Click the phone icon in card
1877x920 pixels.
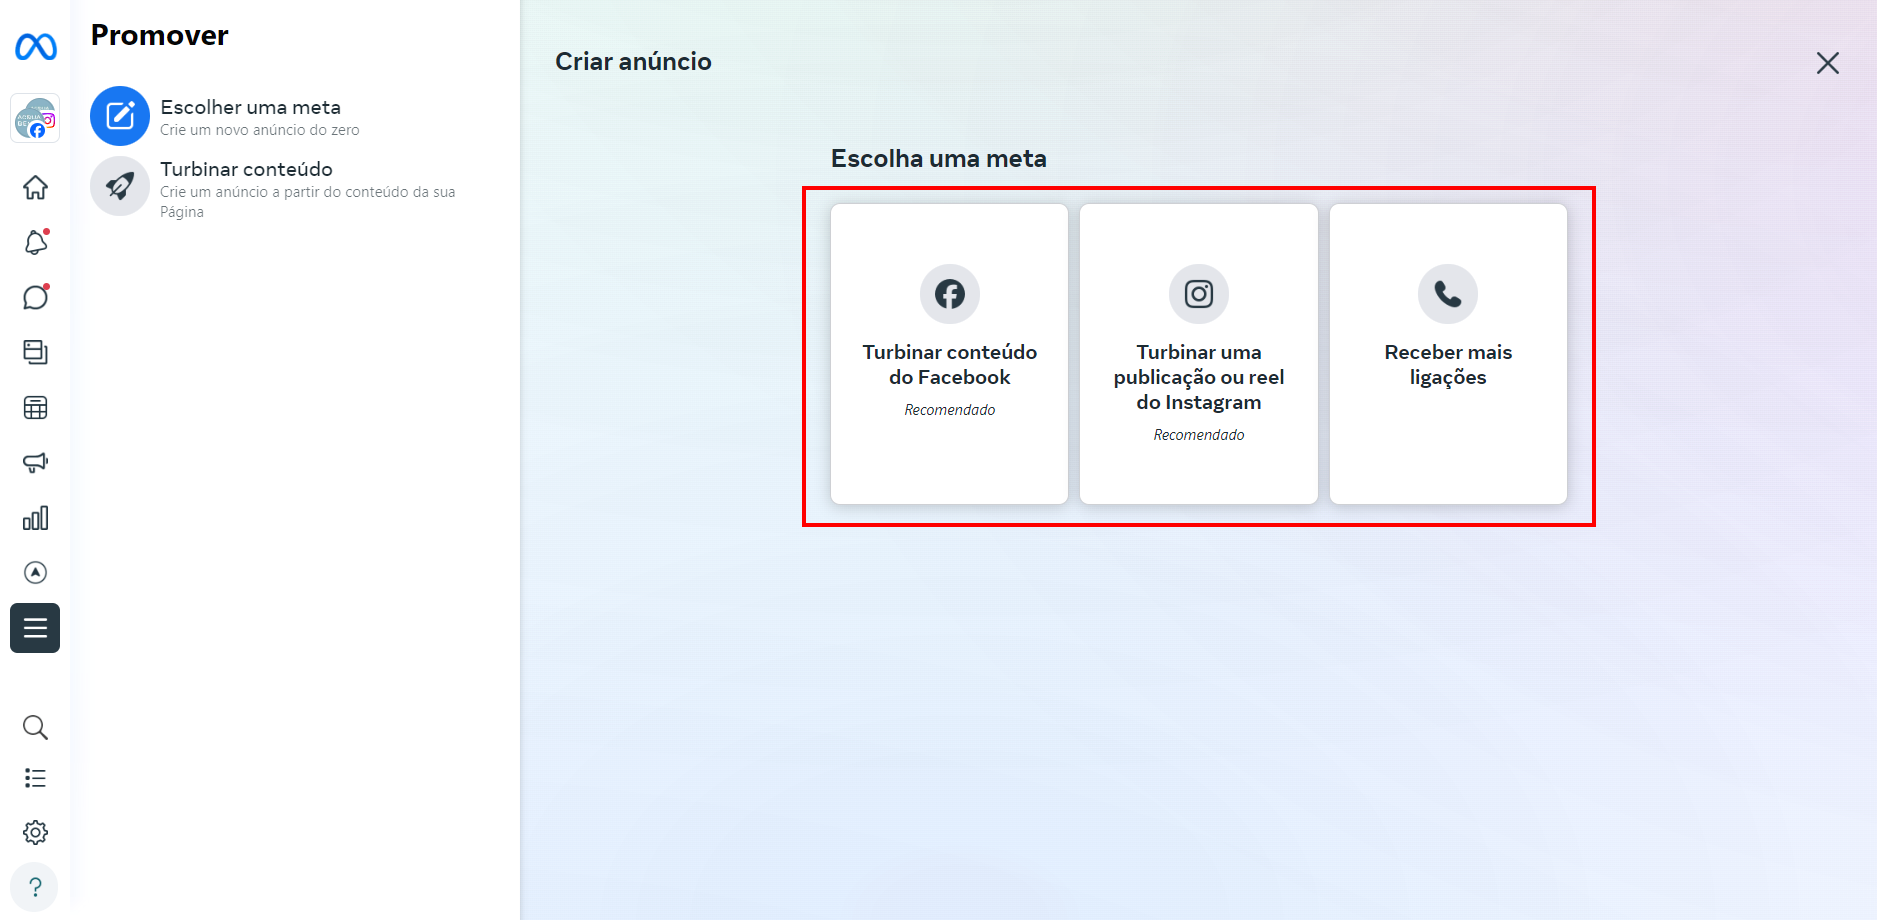click(x=1448, y=294)
